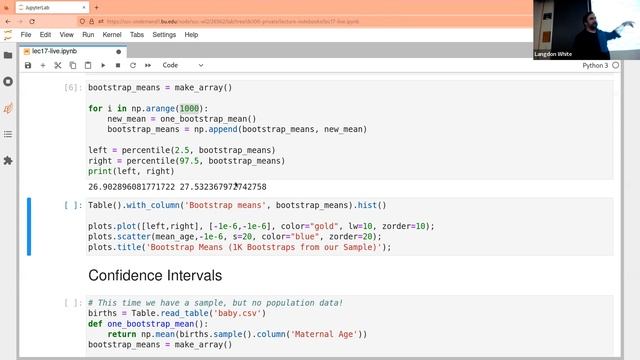Click the 'Confidence Intervals' heading
Image resolution: width=640 pixels, height=360 pixels.
click(x=155, y=276)
